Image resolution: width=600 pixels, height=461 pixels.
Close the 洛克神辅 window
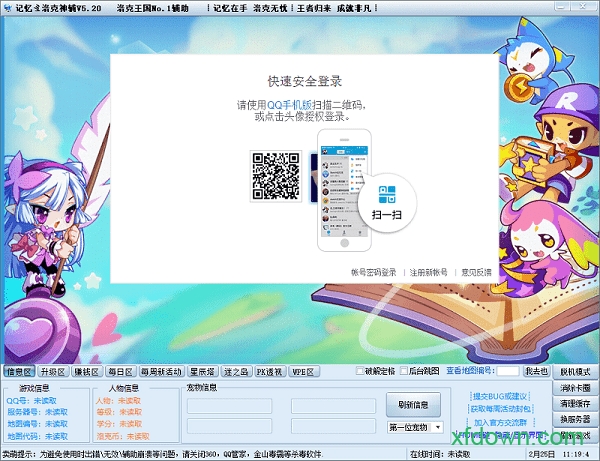(583, 6)
